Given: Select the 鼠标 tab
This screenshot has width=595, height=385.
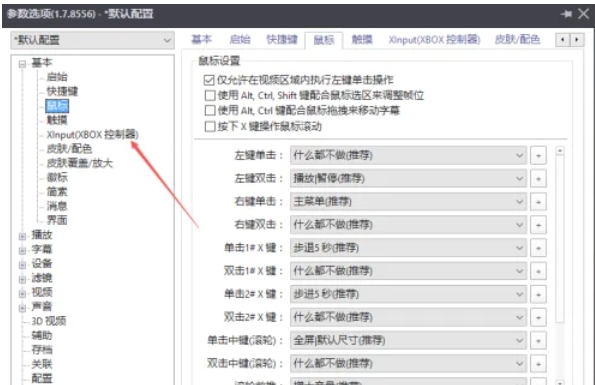Looking at the screenshot, I should coord(324,40).
